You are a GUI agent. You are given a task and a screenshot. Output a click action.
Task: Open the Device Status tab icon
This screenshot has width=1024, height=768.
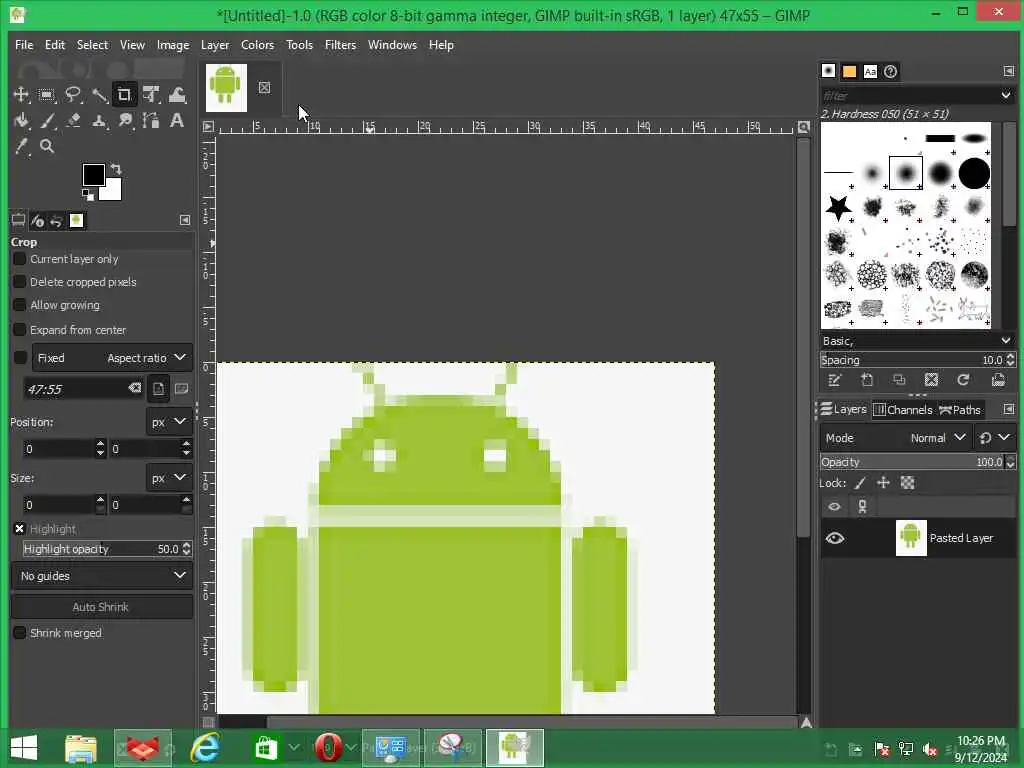click(37, 221)
